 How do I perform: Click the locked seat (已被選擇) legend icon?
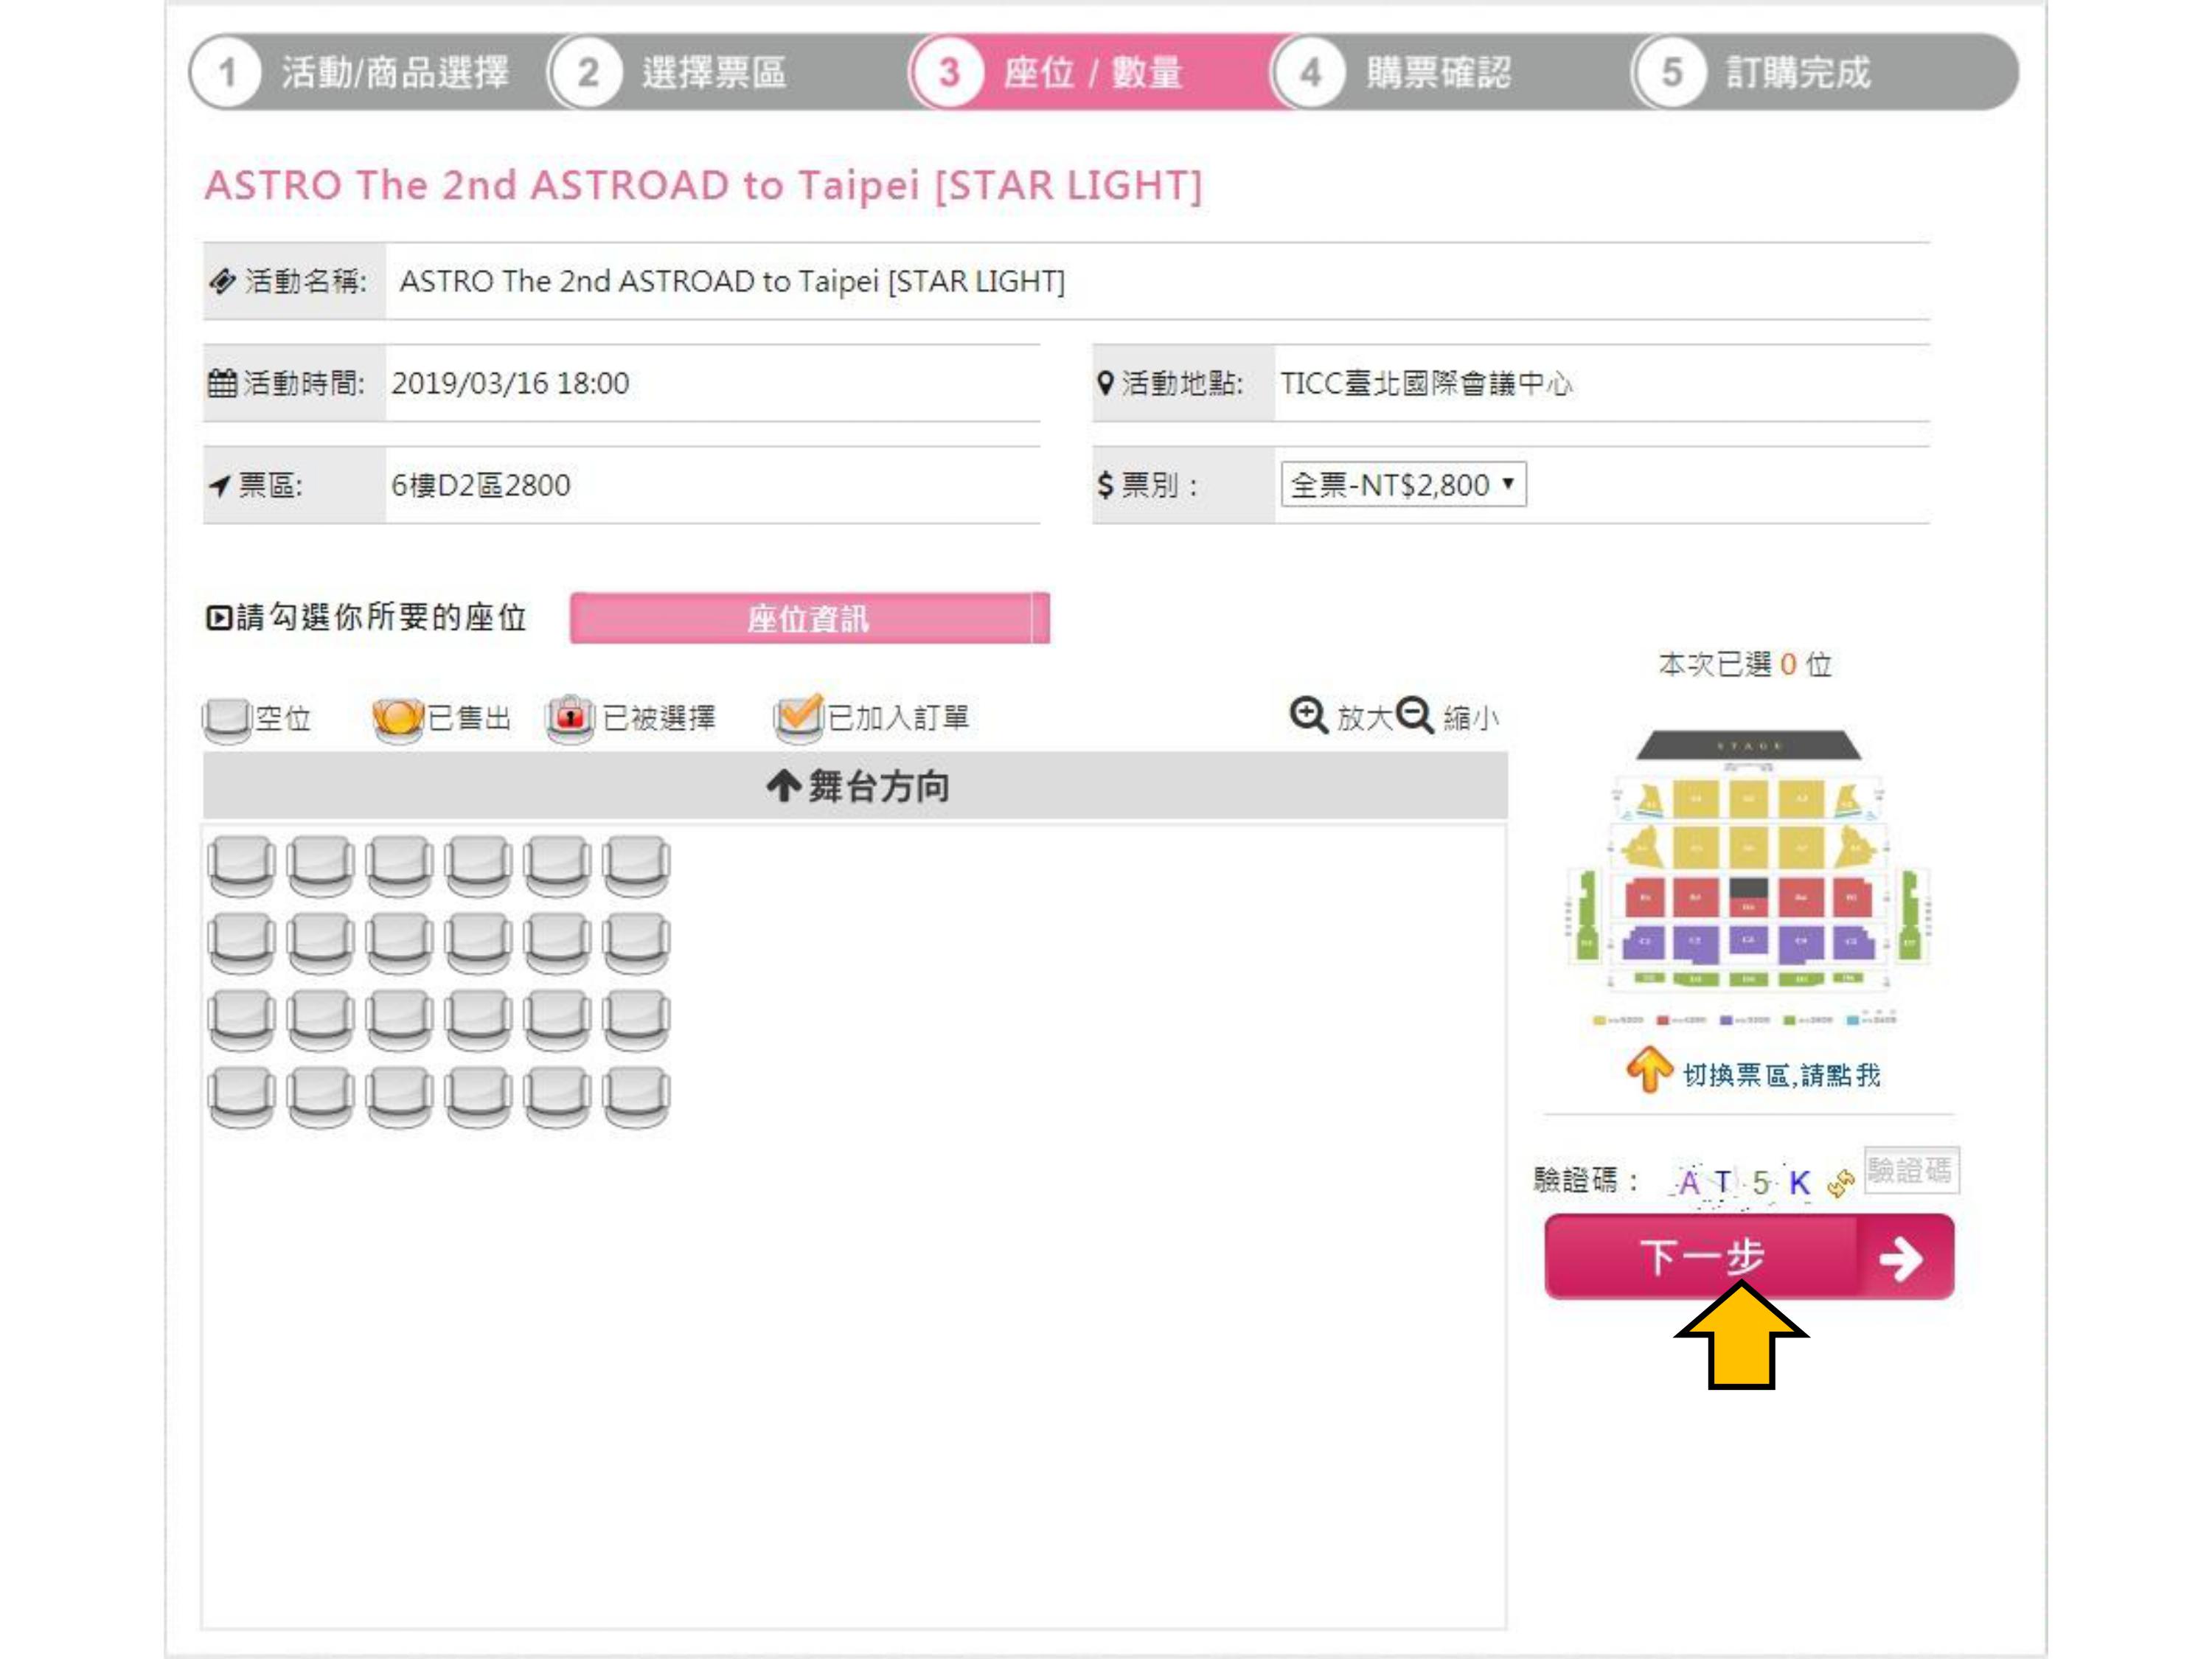coord(570,717)
